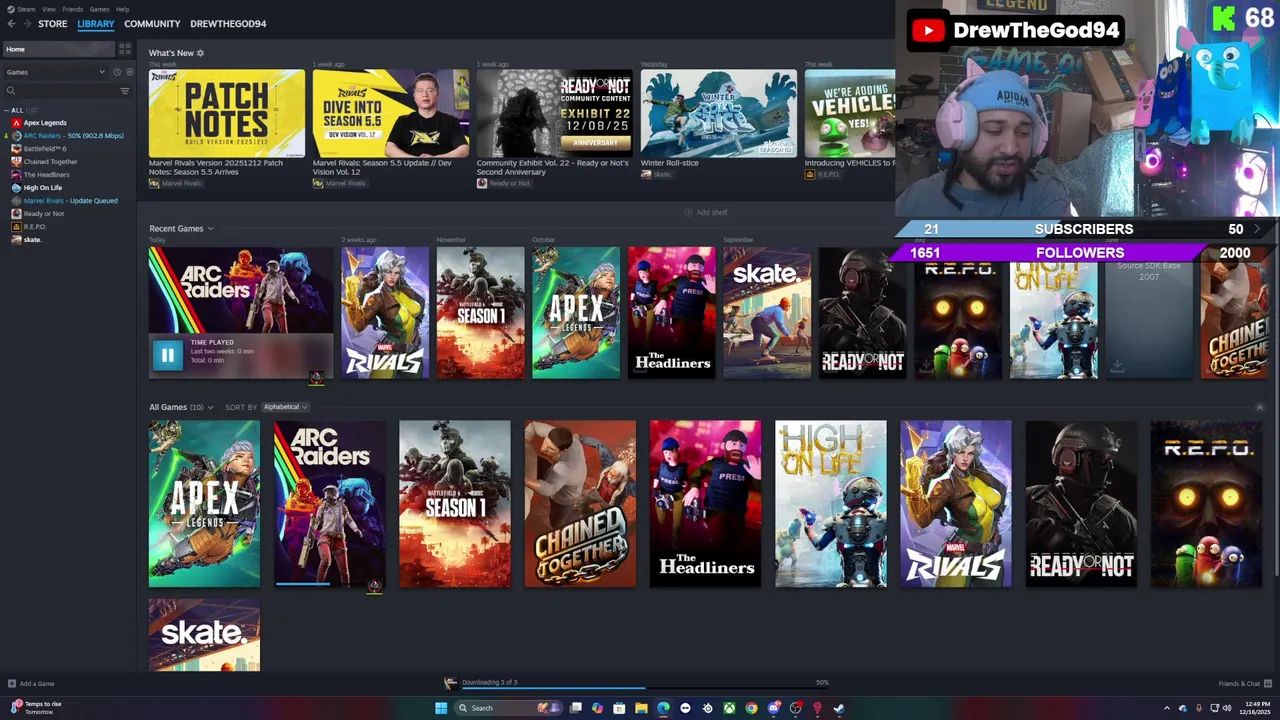Switch library to grid collections view icon
The width and height of the screenshot is (1280, 720).
tap(125, 49)
